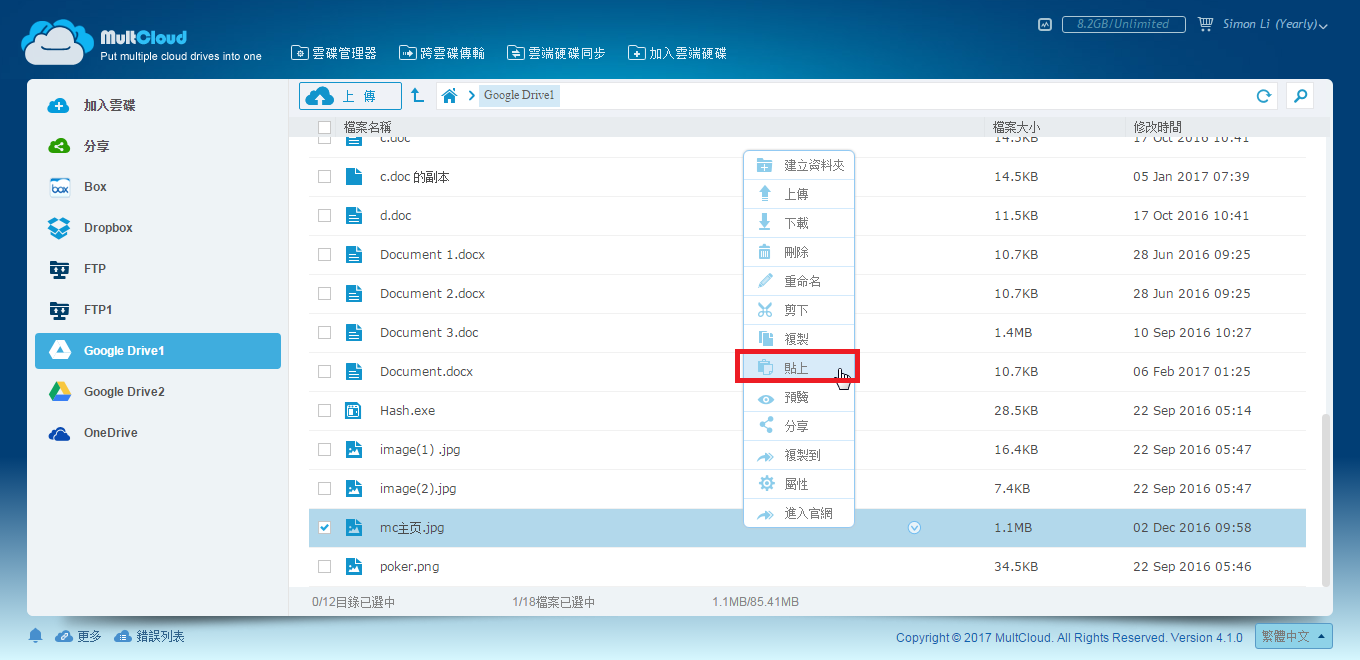Click the MultCloud cloud logo
1360x660 pixels.
[58, 42]
